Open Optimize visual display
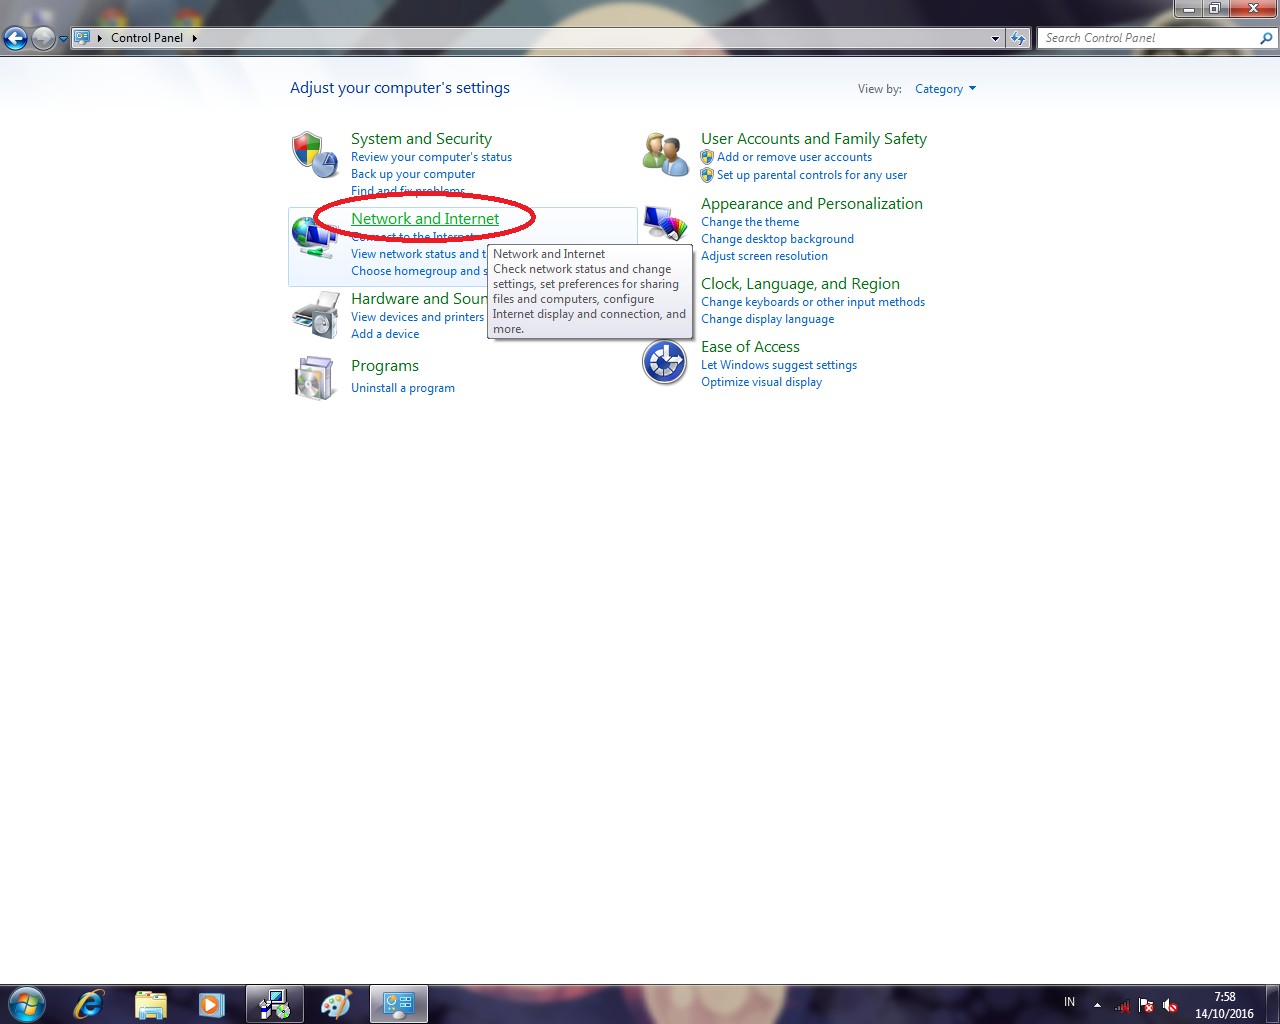 tap(761, 382)
